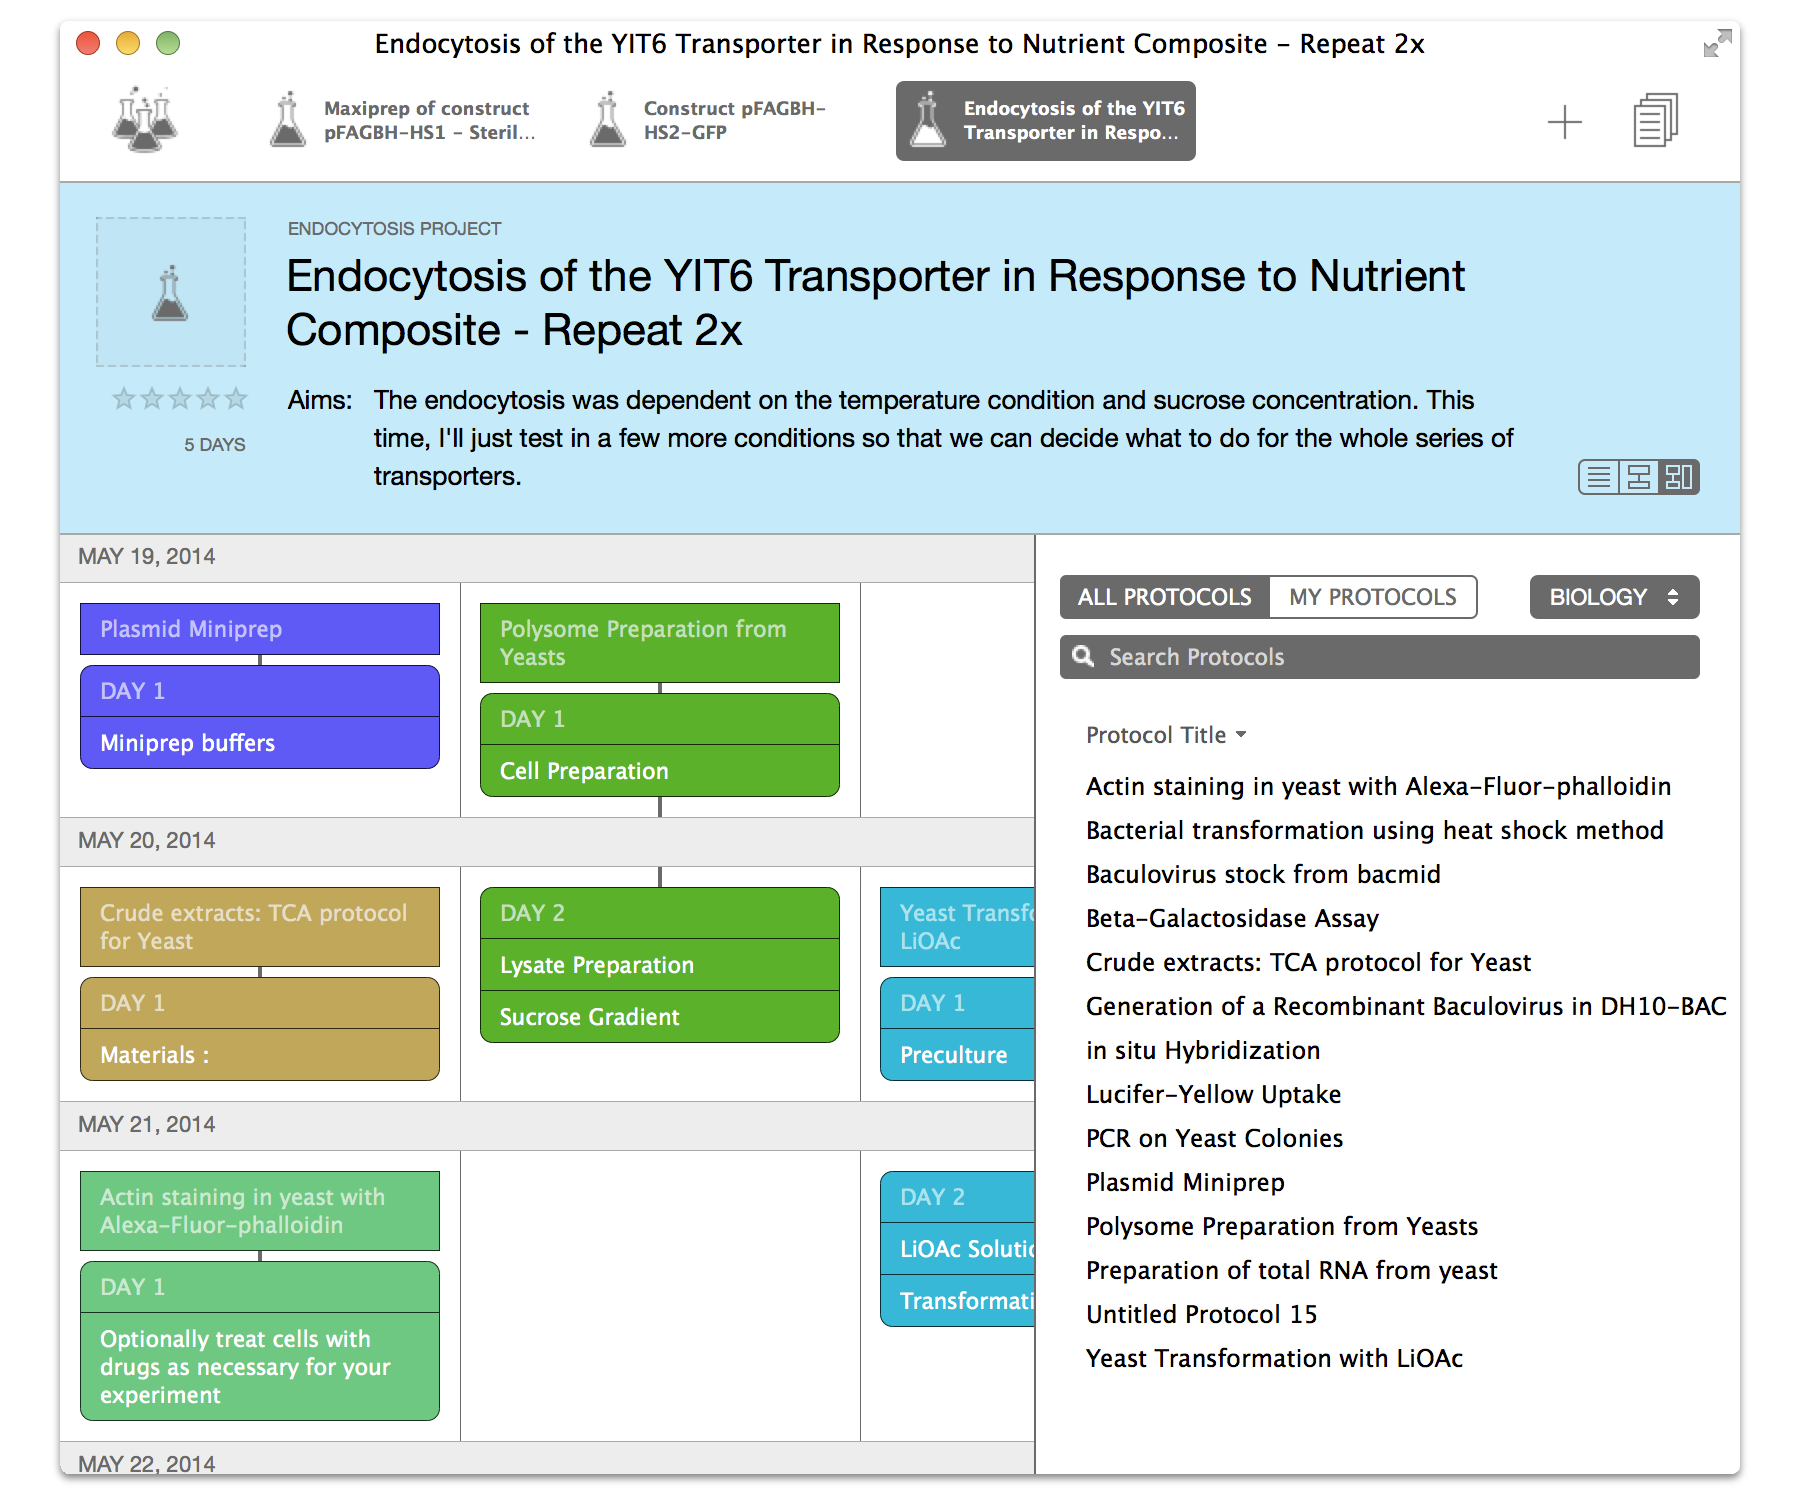Open the Cell Preparation step
This screenshot has width=1800, height=1500.
point(660,771)
